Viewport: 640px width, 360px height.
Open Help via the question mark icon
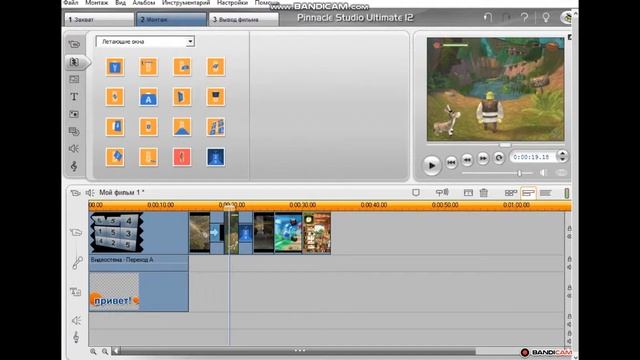tap(524, 18)
